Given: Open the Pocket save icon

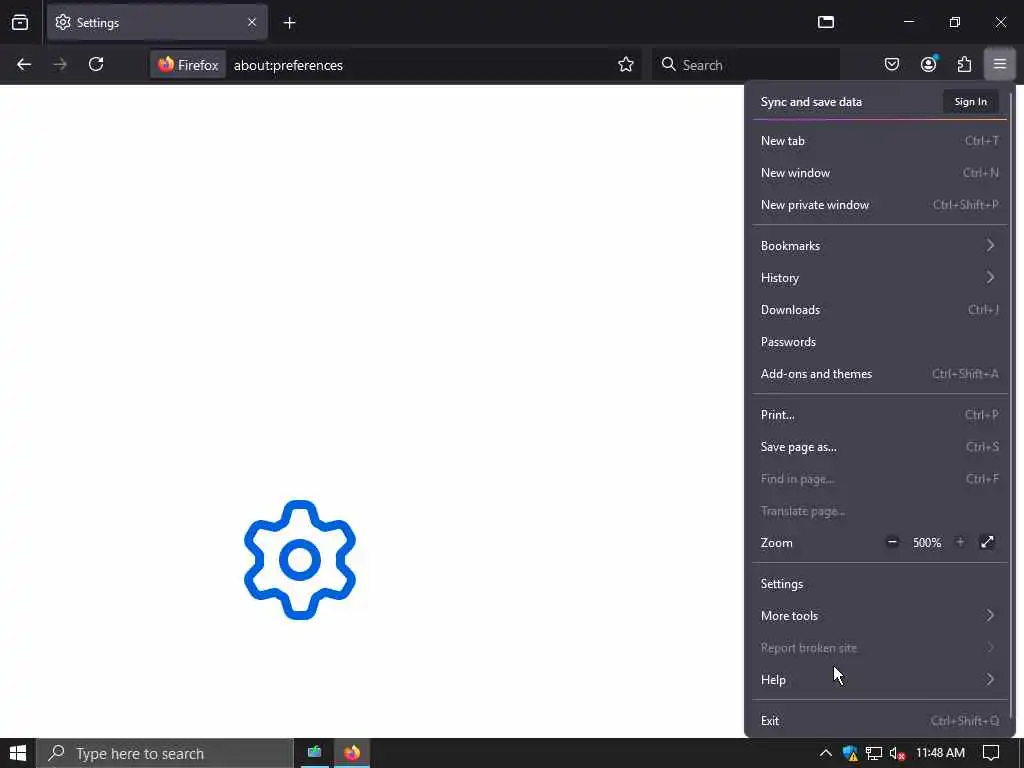Looking at the screenshot, I should tap(892, 64).
